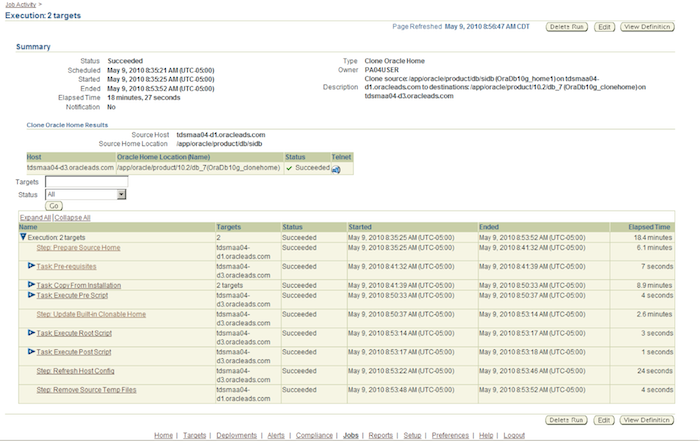
Task: Click Clone Oracle Home Results heading
Action: coord(67,125)
